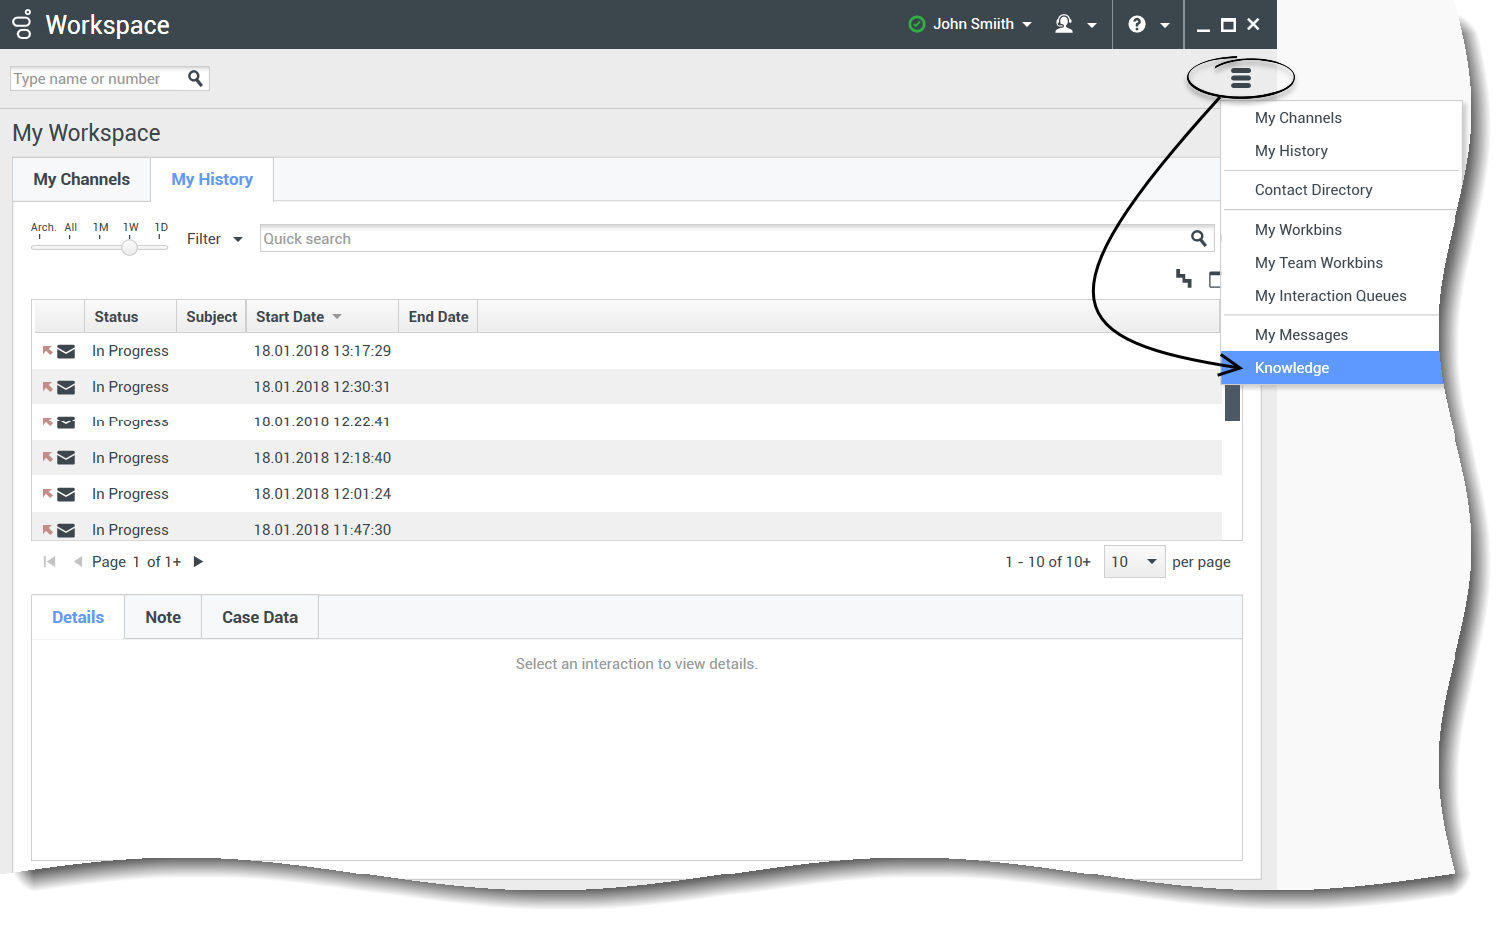
Task: Click the email icon of 11:47:30 row
Action: point(66,530)
